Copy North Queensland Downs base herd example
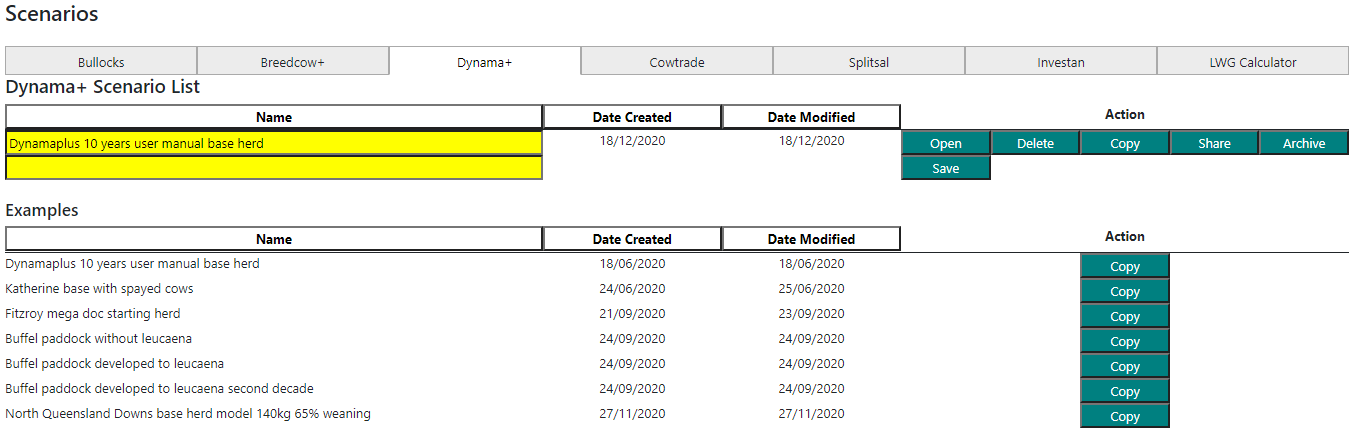The image size is (1356, 433). click(1125, 416)
